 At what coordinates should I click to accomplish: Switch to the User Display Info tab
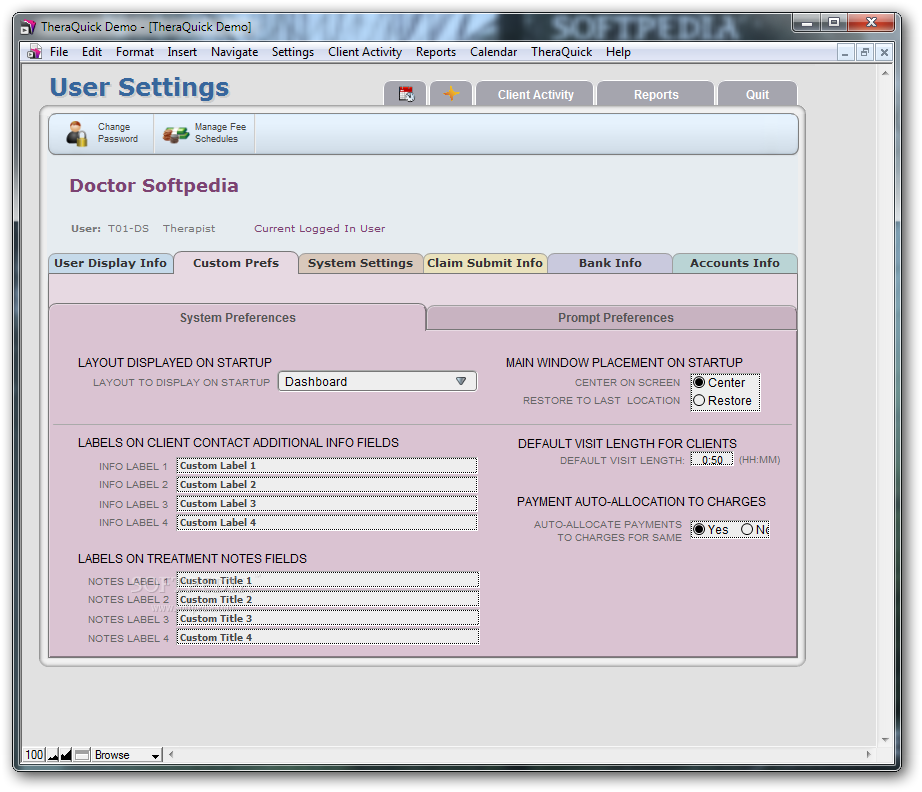pyautogui.click(x=111, y=263)
